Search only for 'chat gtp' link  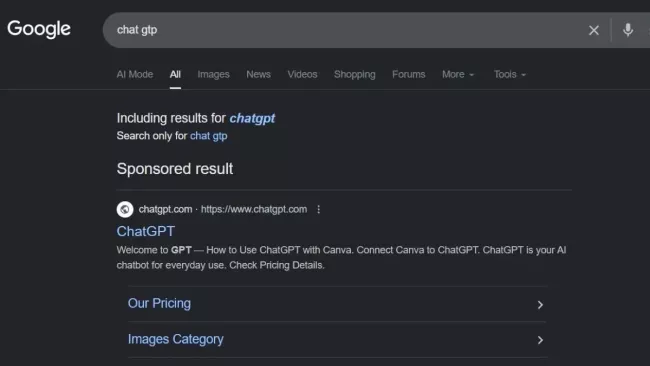209,136
